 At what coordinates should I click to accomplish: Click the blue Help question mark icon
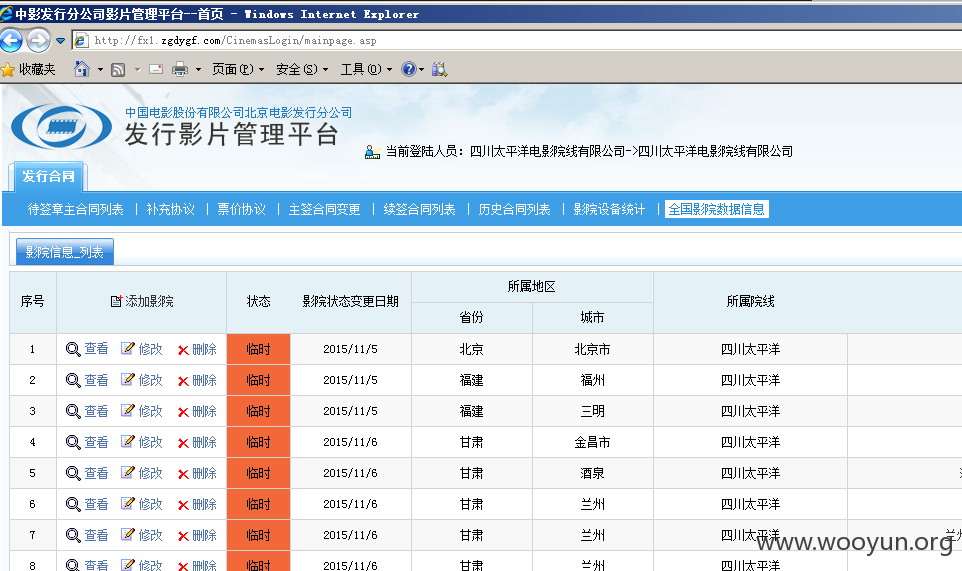coord(409,69)
